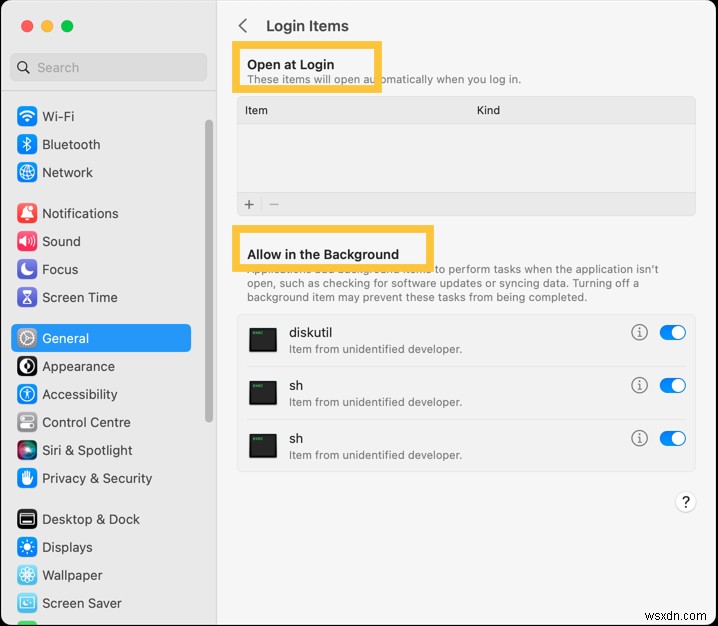Open Focus settings

(101, 269)
